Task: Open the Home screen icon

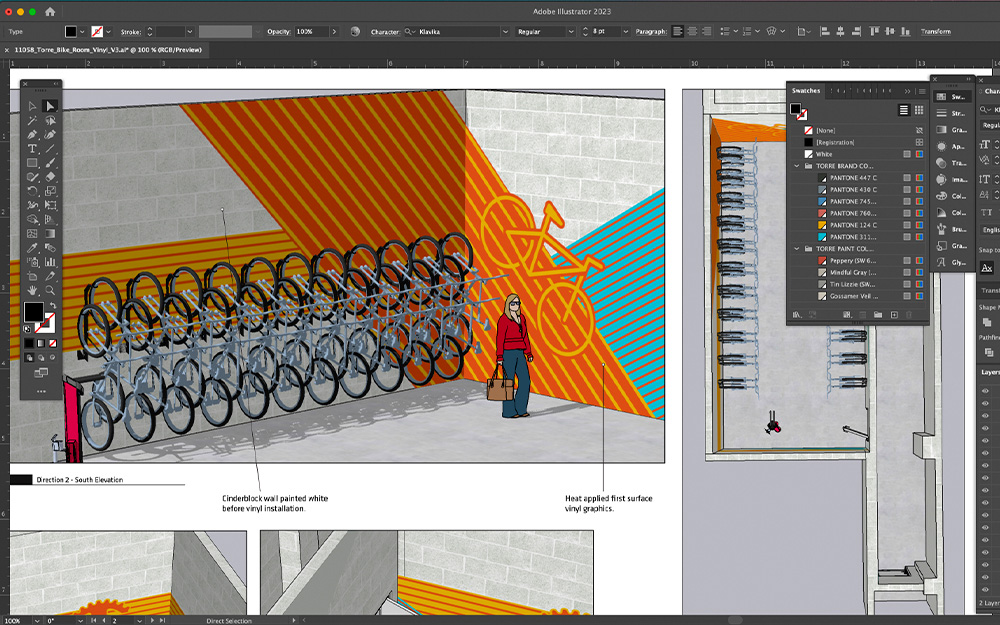Action: 50,11
